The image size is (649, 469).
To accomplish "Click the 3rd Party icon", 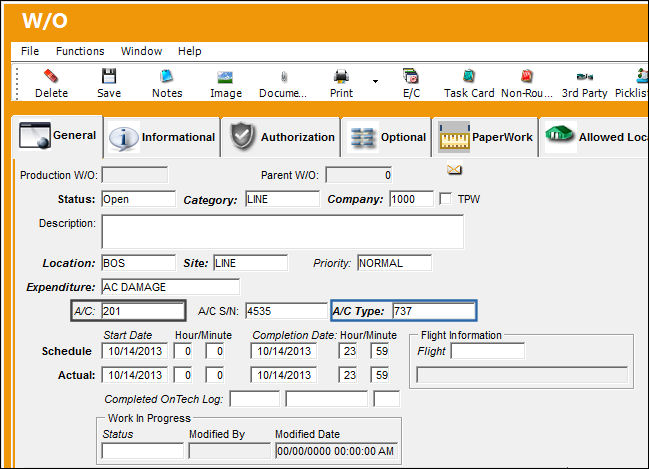I will click(x=584, y=77).
